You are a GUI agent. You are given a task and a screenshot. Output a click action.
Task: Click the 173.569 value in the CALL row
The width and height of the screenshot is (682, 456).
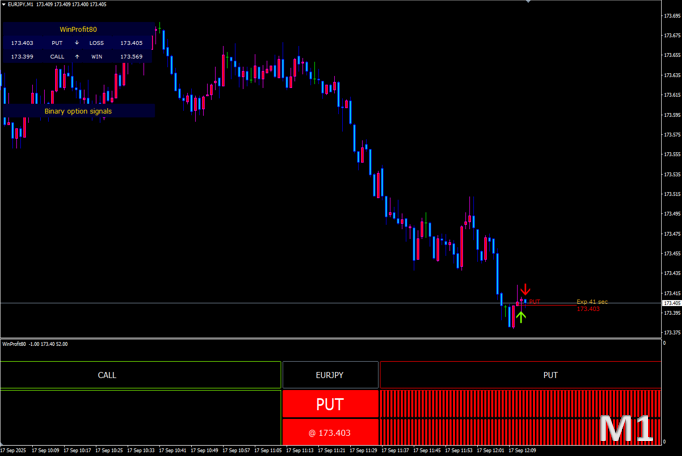(x=131, y=57)
